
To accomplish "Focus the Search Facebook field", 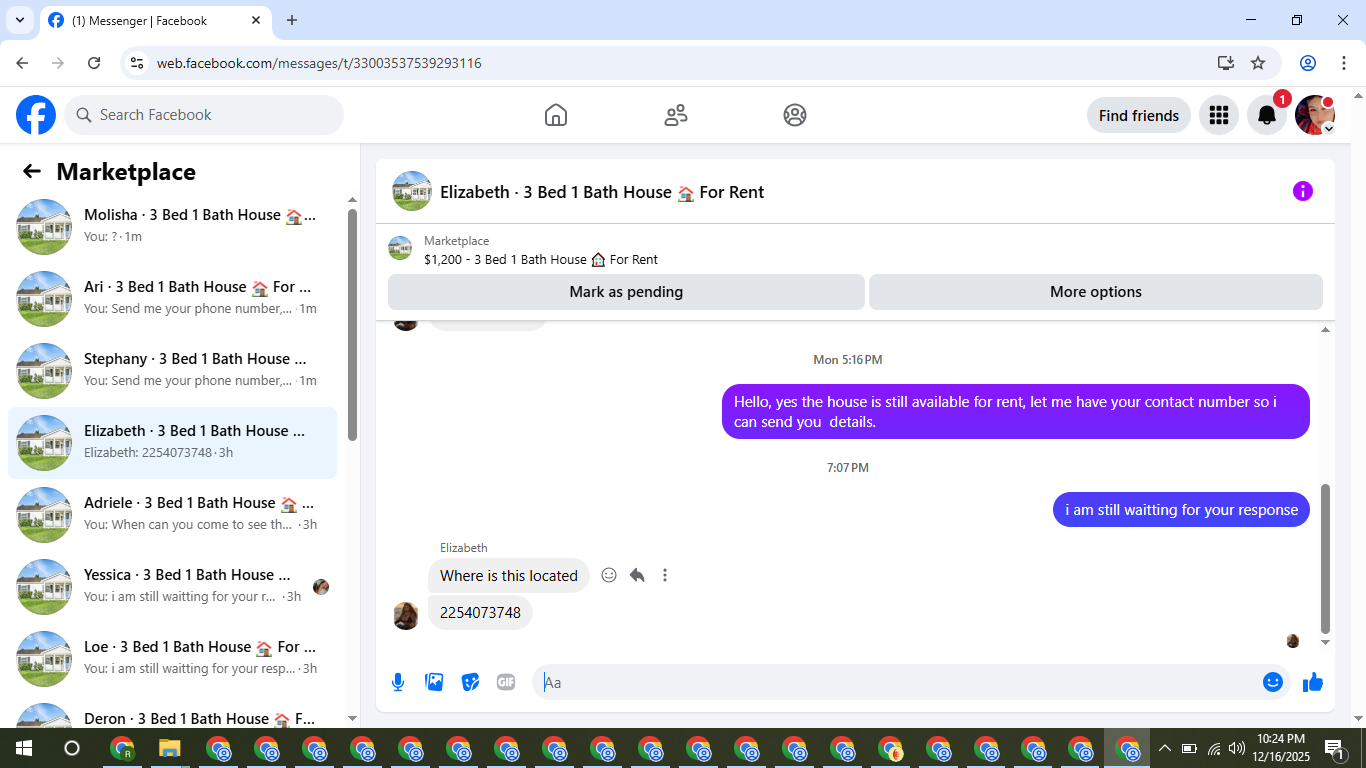I will 204,115.
